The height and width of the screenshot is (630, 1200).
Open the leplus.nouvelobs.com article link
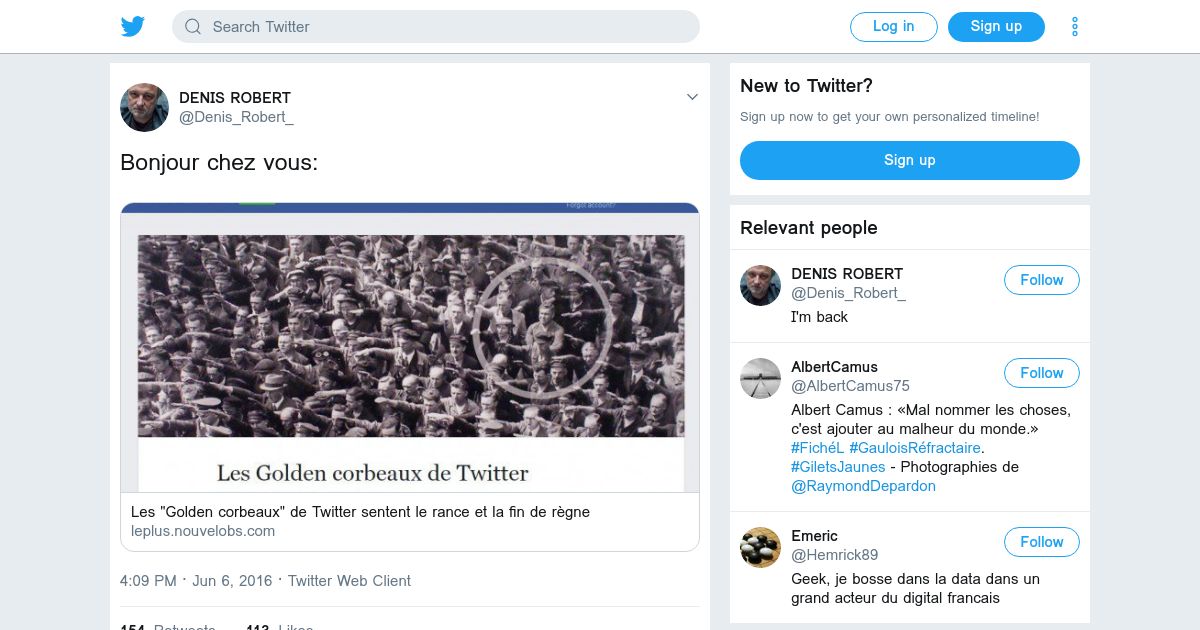click(x=203, y=531)
